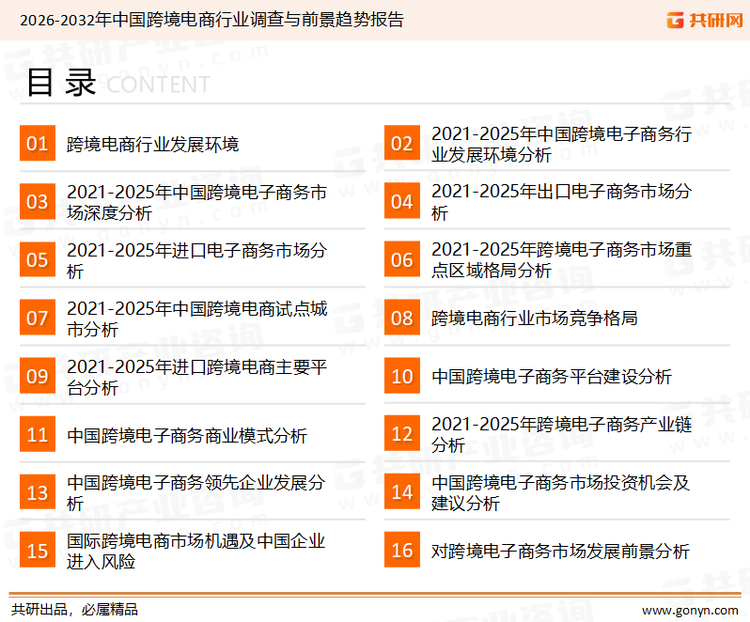
Task: Click the report title 2026-2032年中国跨境电商行业调查与前景趋势报告
Action: (212, 20)
